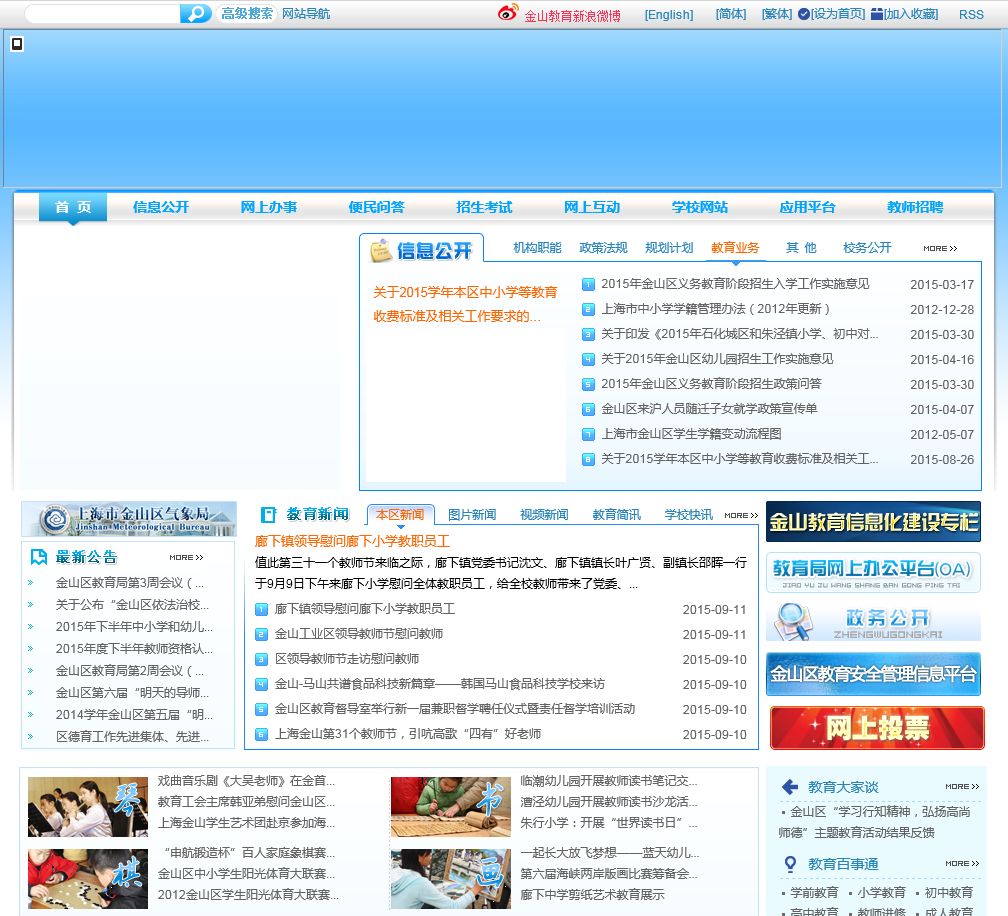Open 2015年下半年中小学和幼儿 notice
This screenshot has height=916, width=1008.
pyautogui.click(x=134, y=627)
